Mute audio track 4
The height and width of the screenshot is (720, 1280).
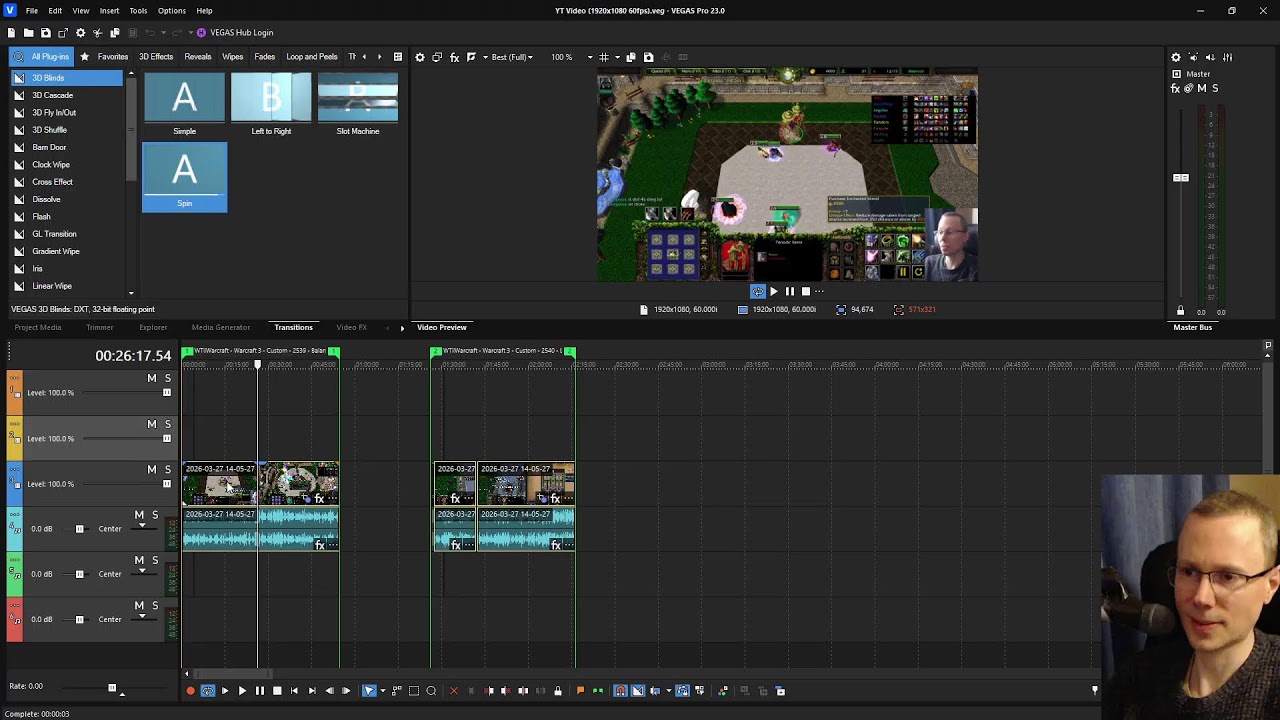pyautogui.click(x=140, y=515)
